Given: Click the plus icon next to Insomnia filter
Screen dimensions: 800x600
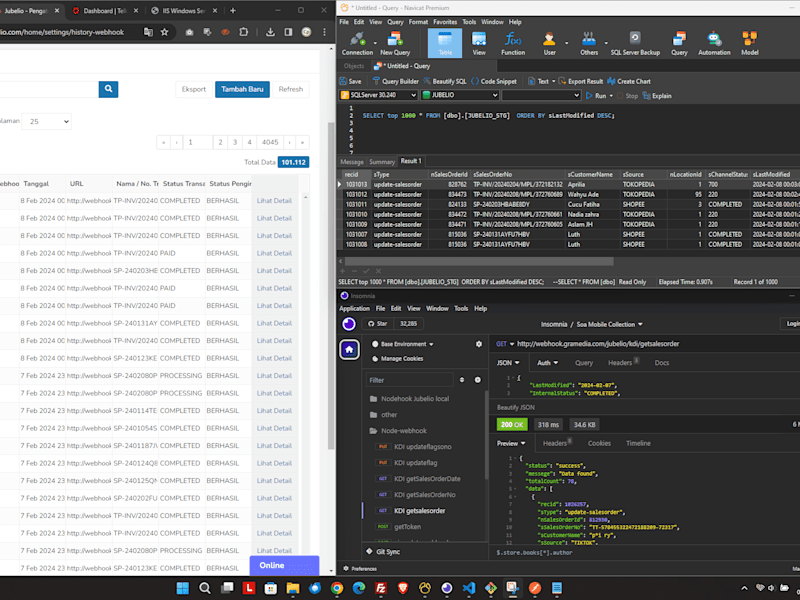Looking at the screenshot, I should (478, 380).
